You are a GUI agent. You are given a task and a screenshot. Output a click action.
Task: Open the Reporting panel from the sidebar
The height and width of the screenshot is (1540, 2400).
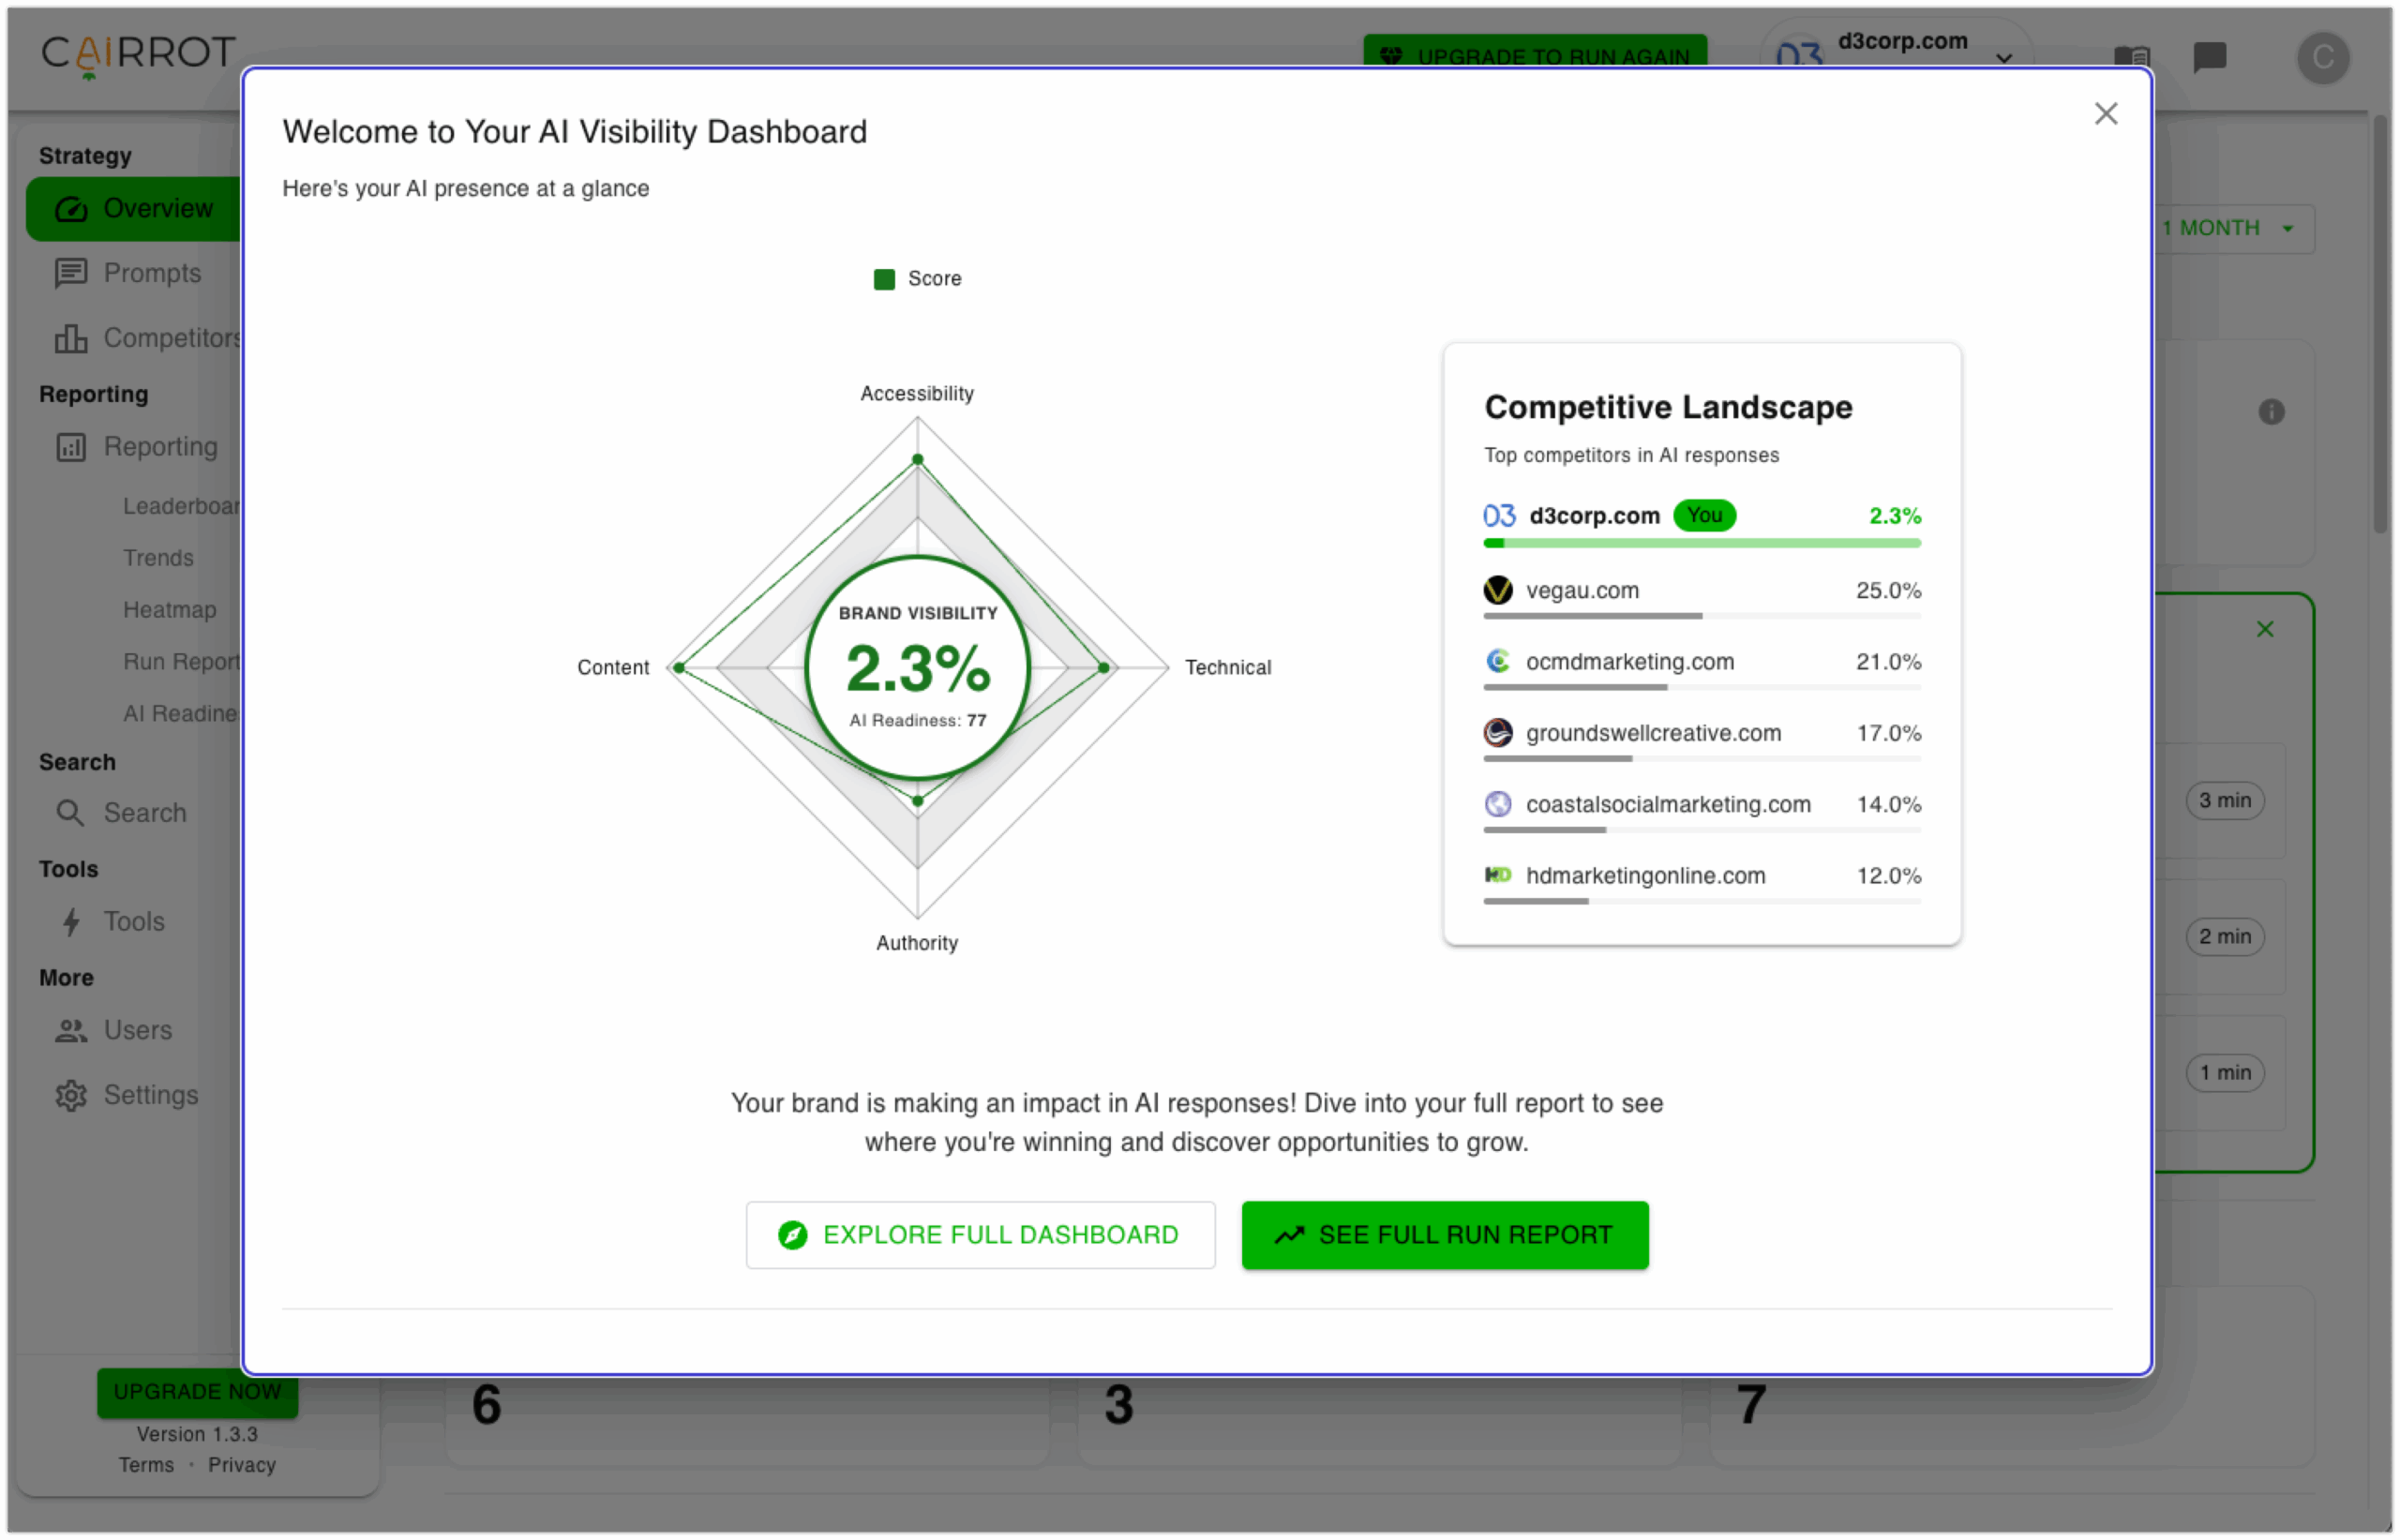pos(160,447)
